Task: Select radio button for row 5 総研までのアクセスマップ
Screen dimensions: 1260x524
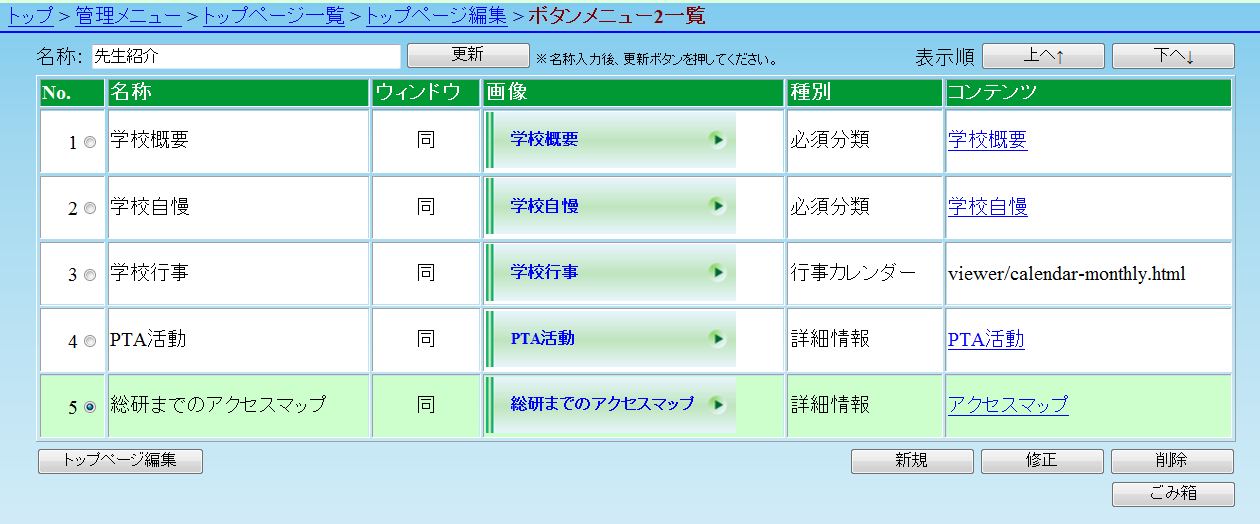Action: tap(90, 406)
